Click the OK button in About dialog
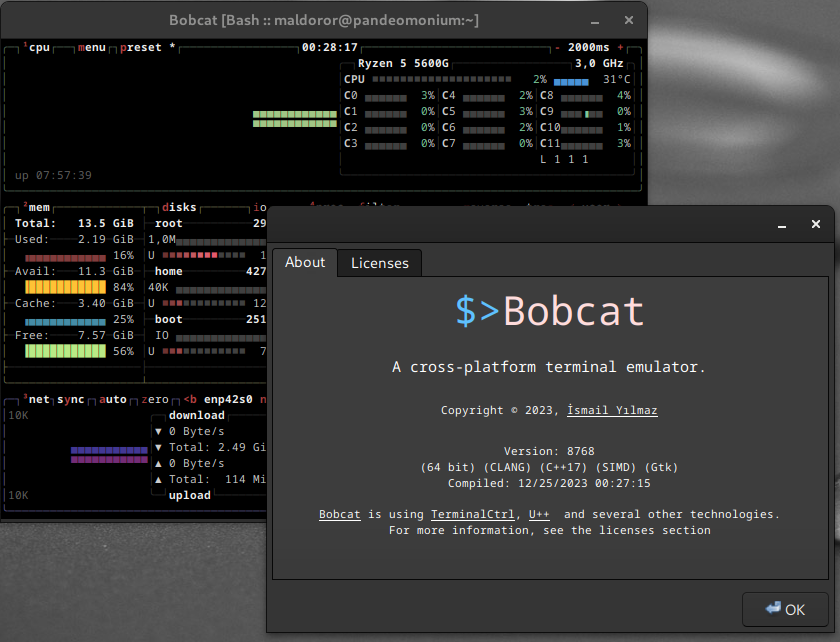This screenshot has height=642, width=840. [785, 609]
